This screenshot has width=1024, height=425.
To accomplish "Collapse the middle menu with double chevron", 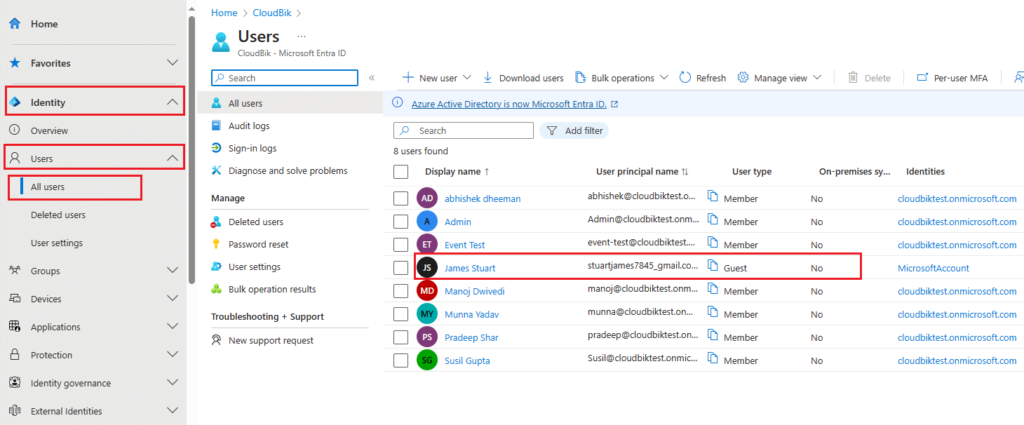I will pyautogui.click(x=372, y=78).
